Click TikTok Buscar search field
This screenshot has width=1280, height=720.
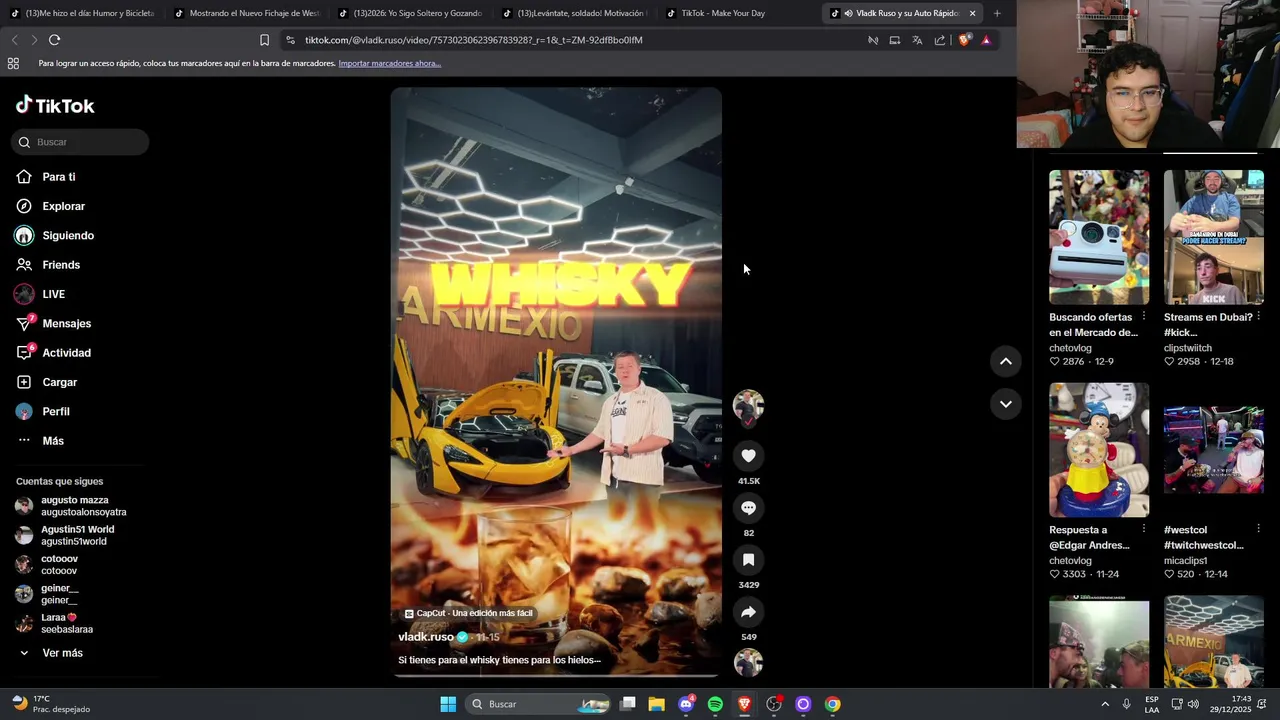80,142
